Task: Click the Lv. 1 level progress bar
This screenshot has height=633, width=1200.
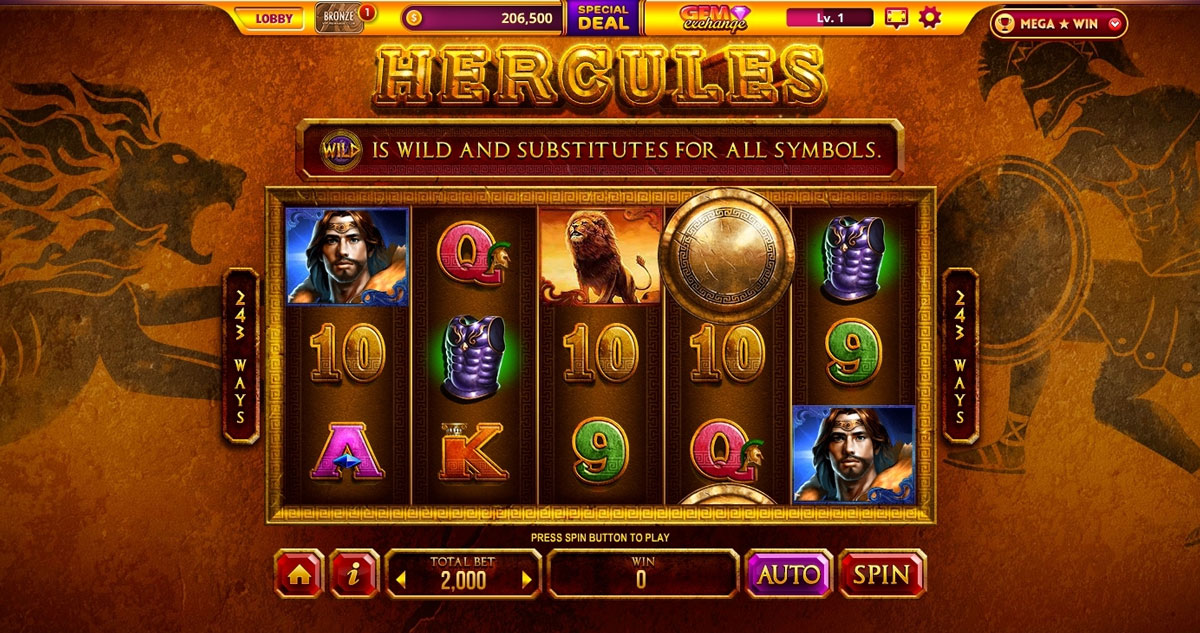Action: pos(830,18)
